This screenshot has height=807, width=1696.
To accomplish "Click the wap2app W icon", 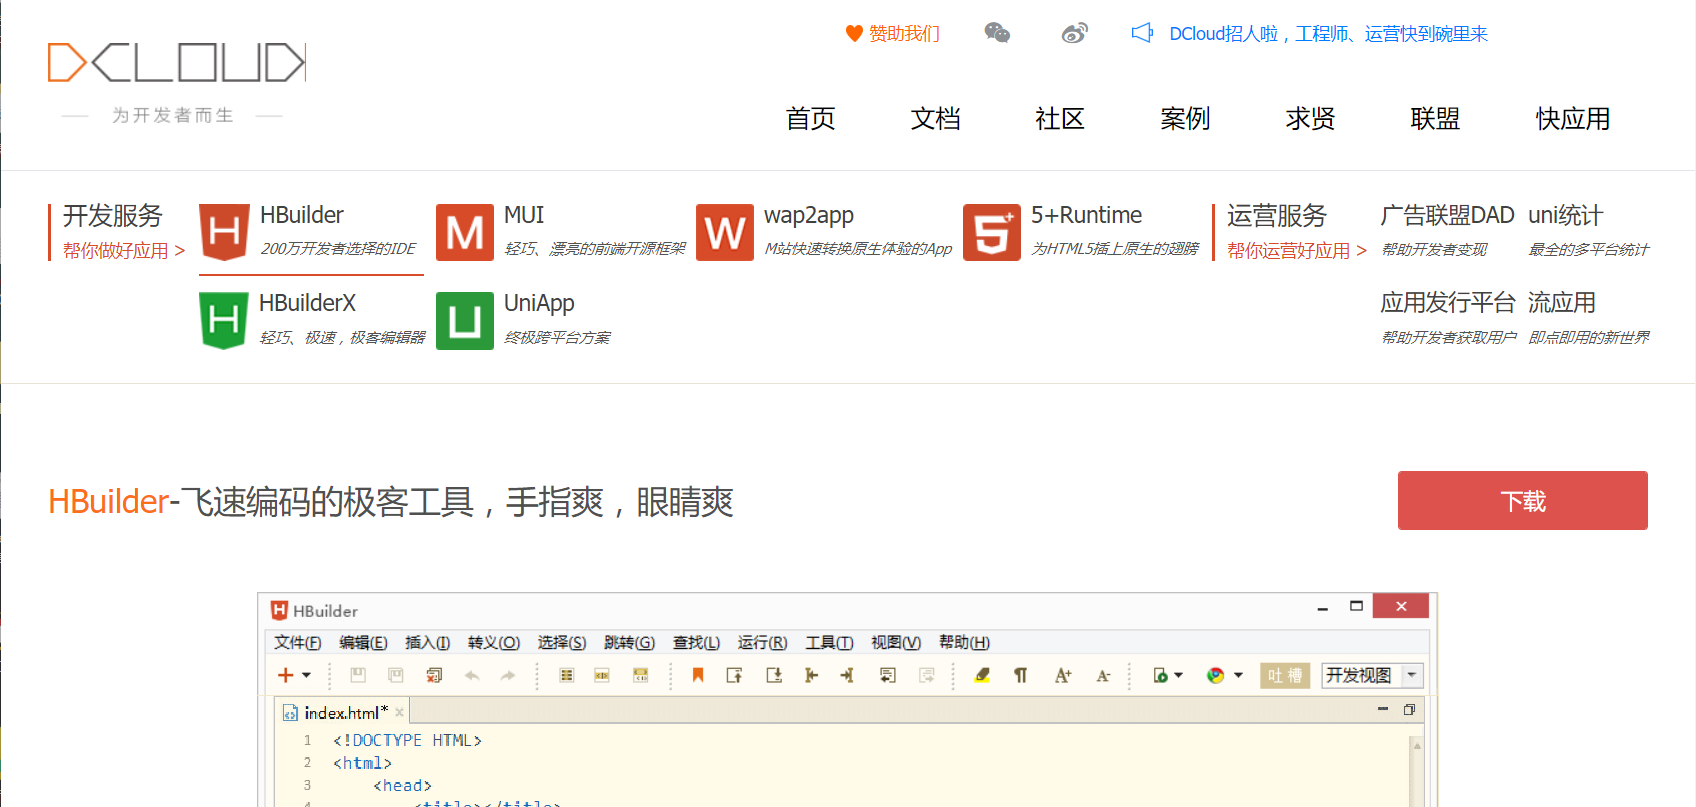I will pyautogui.click(x=725, y=232).
